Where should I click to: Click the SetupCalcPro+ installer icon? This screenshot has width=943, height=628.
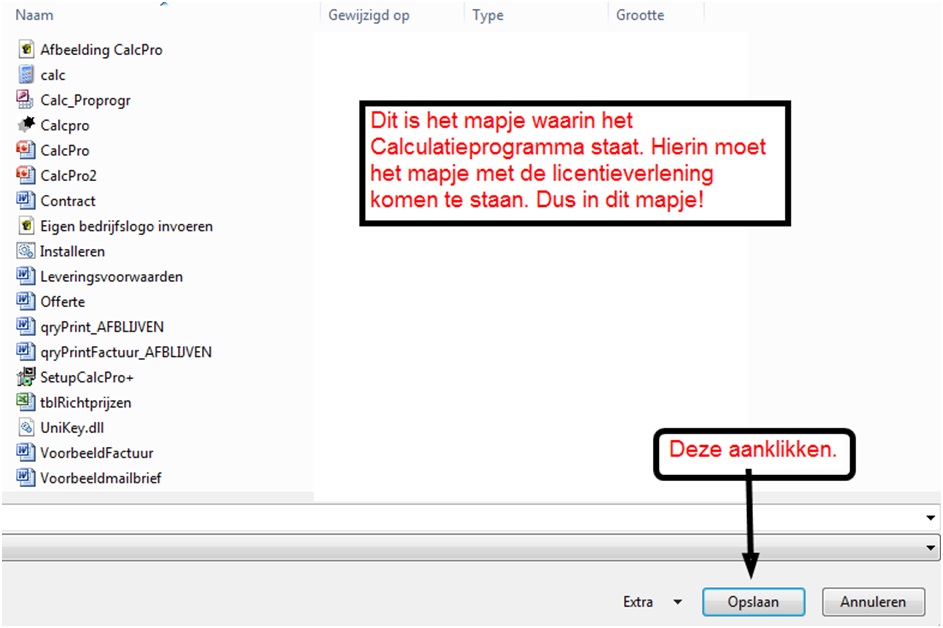(26, 377)
